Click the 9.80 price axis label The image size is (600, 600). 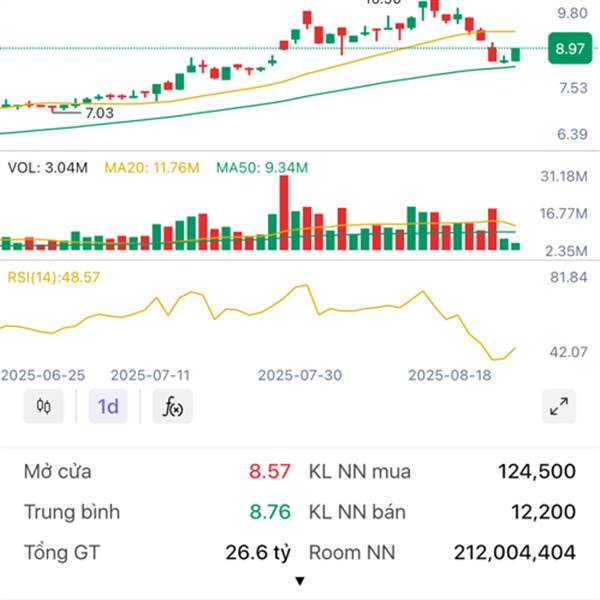click(x=572, y=13)
